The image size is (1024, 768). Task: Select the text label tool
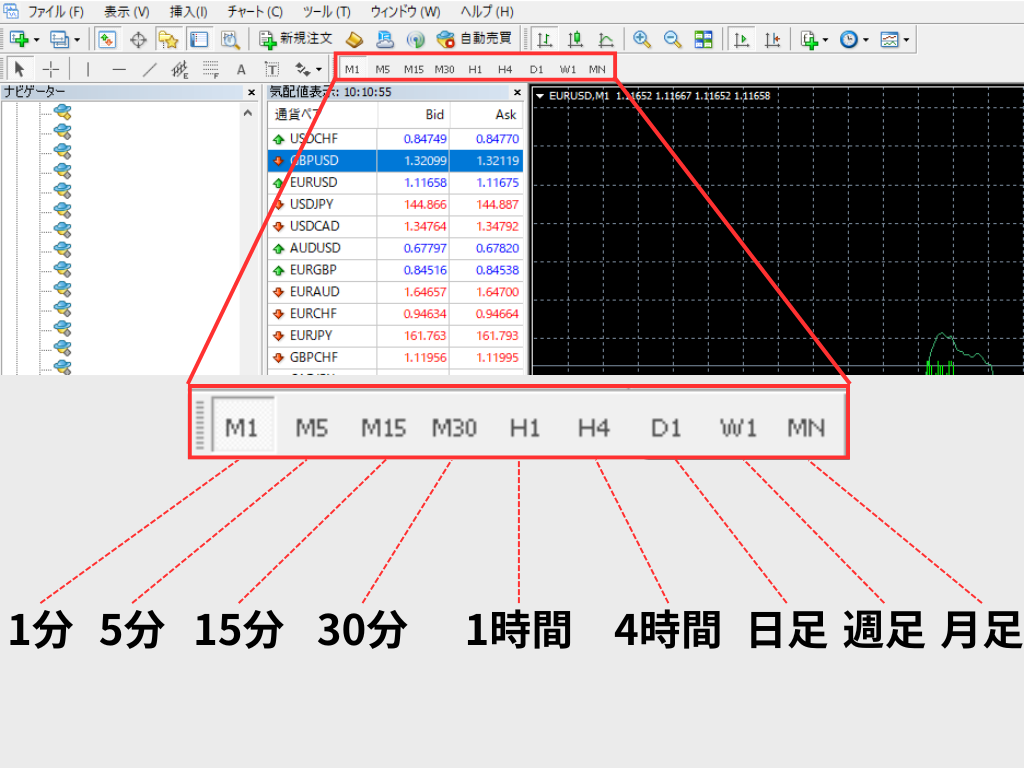tap(272, 69)
